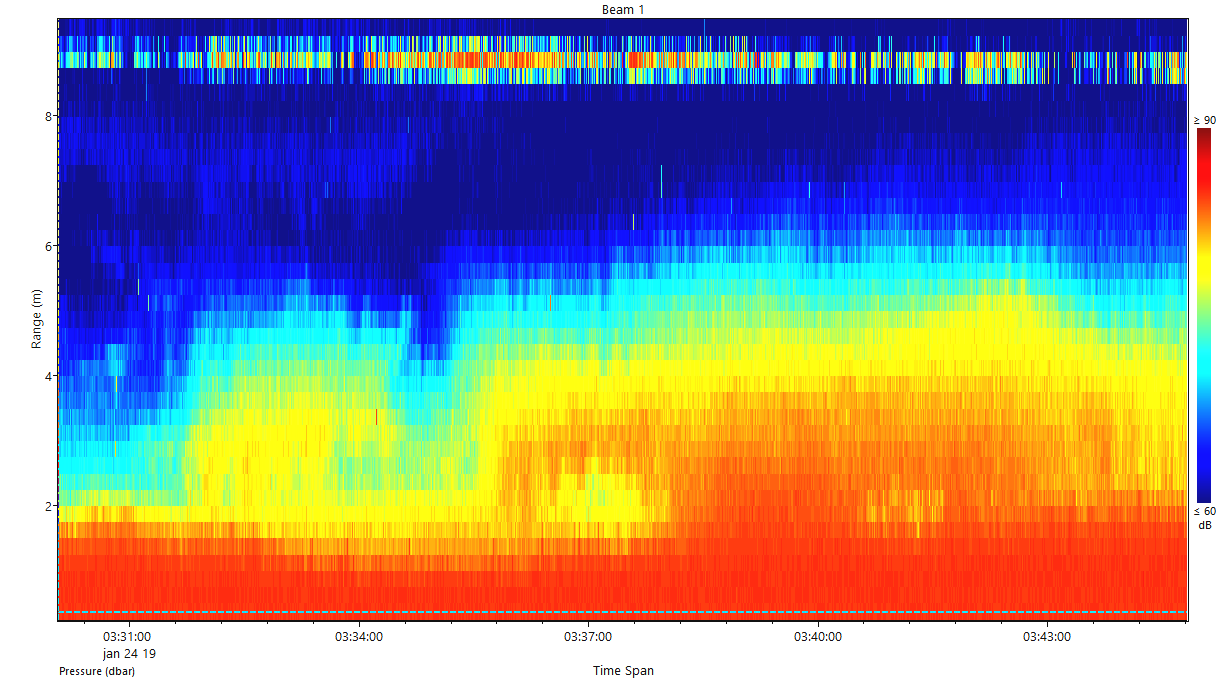Click the 03:40:00 time axis label
Image resolution: width=1221 pixels, height=690 pixels.
pos(817,637)
